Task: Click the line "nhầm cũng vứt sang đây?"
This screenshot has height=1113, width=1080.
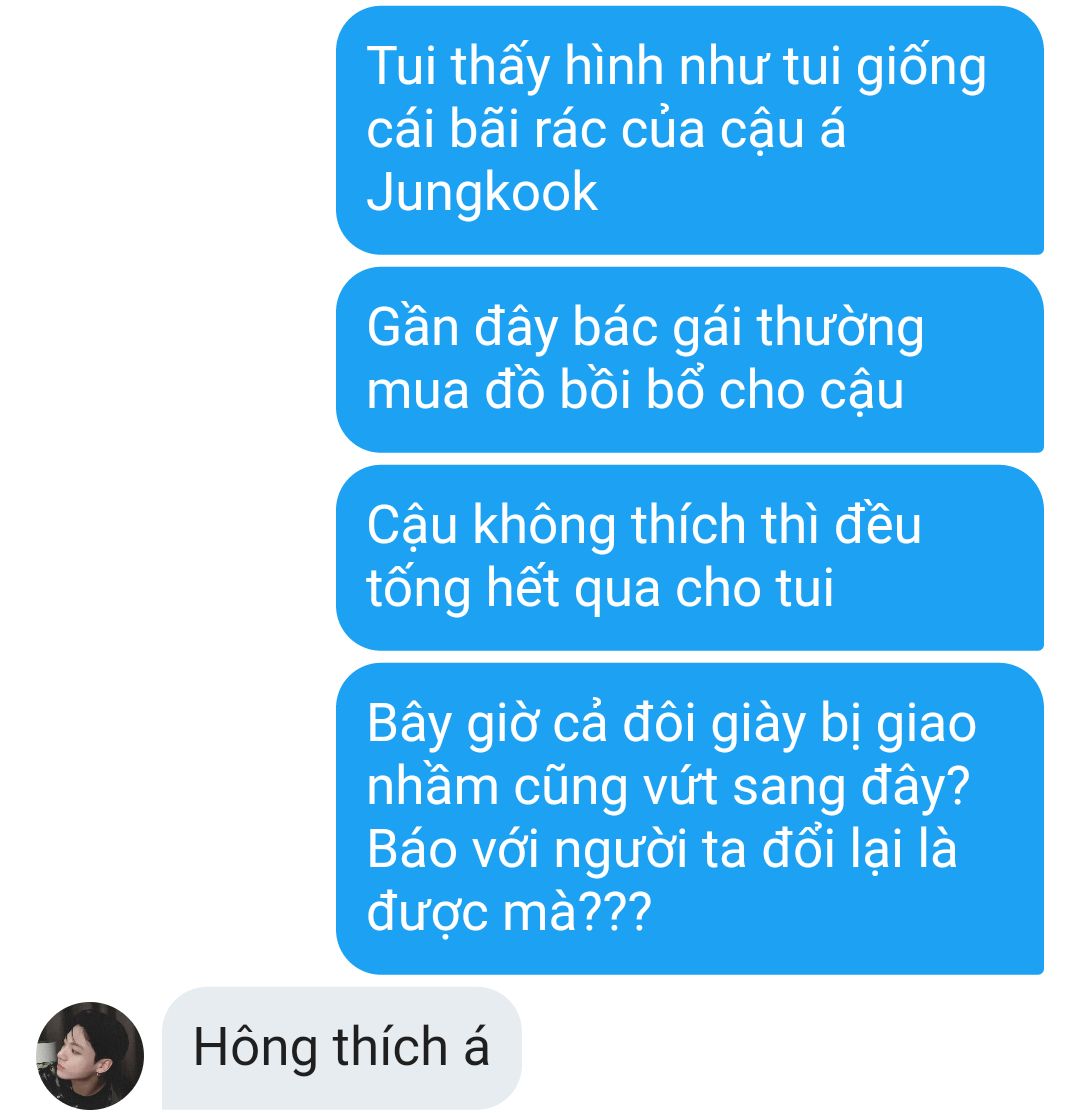Action: [668, 787]
